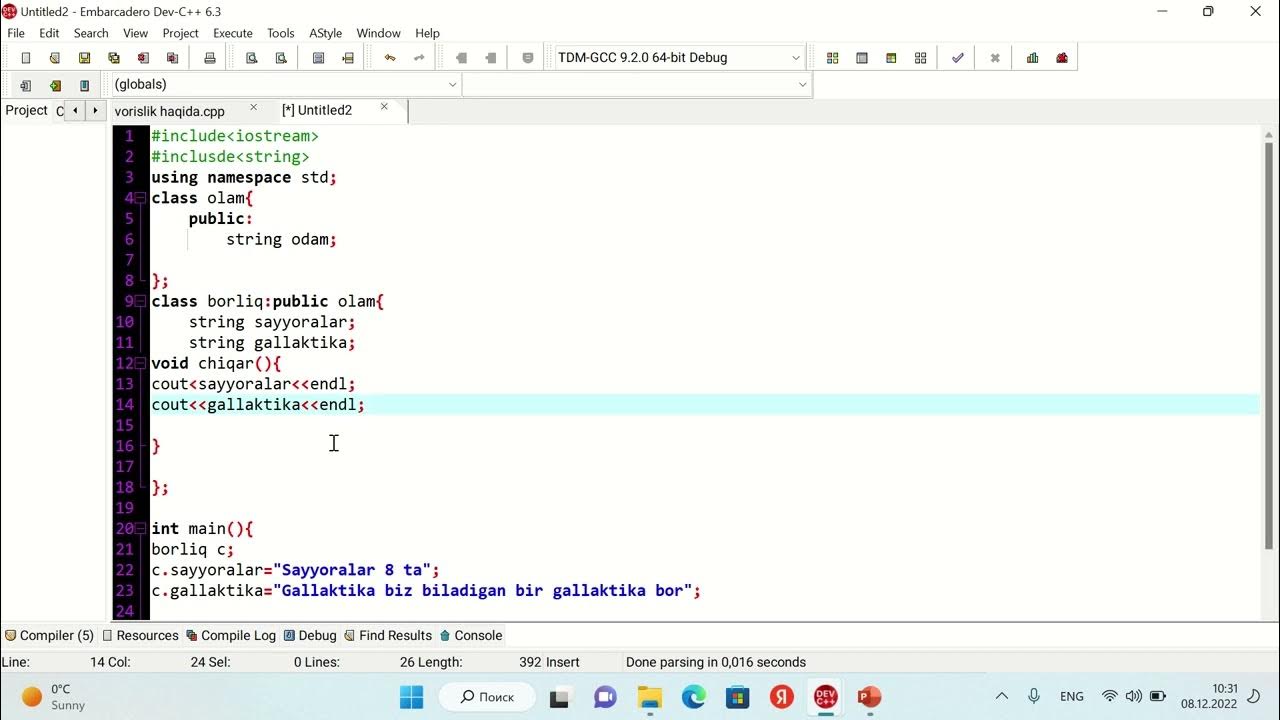Click line number 14 in the gutter
The width and height of the screenshot is (1280, 720).
(x=124, y=404)
